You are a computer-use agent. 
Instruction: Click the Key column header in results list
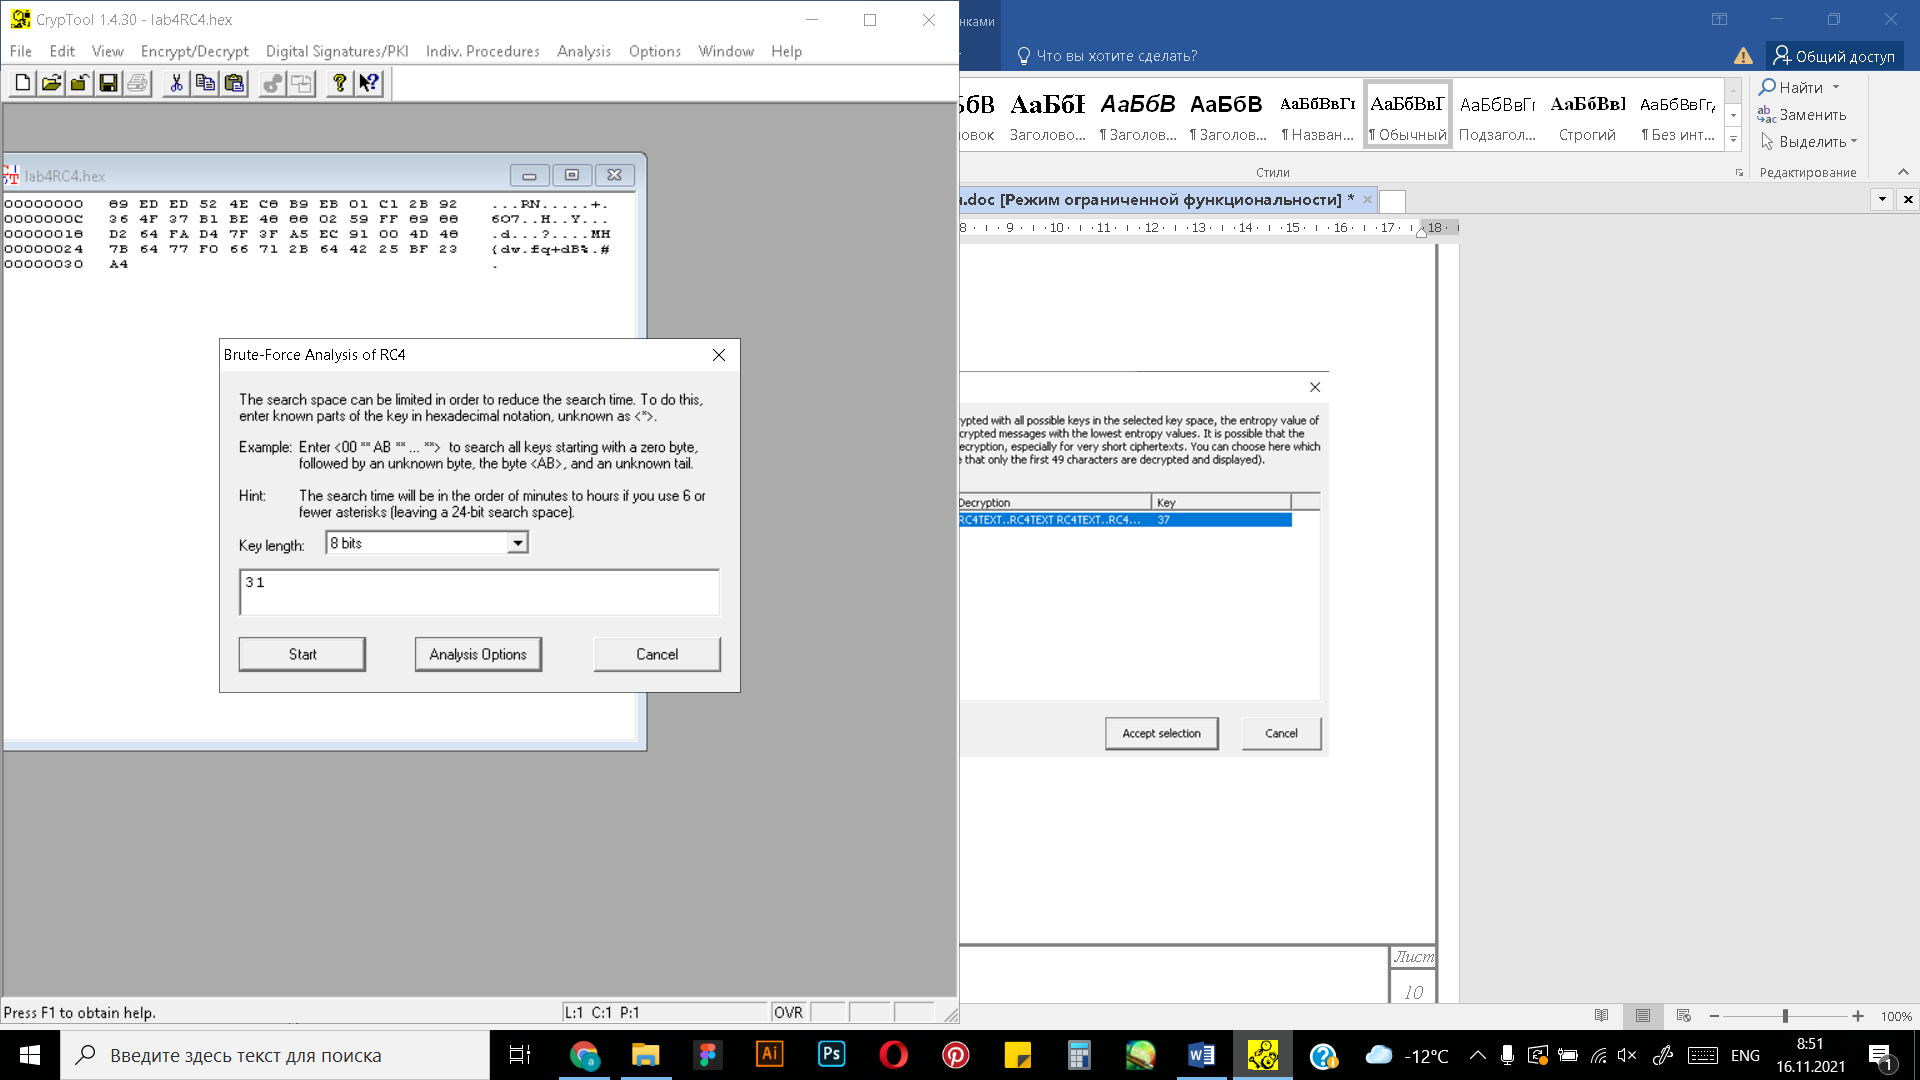click(1221, 502)
